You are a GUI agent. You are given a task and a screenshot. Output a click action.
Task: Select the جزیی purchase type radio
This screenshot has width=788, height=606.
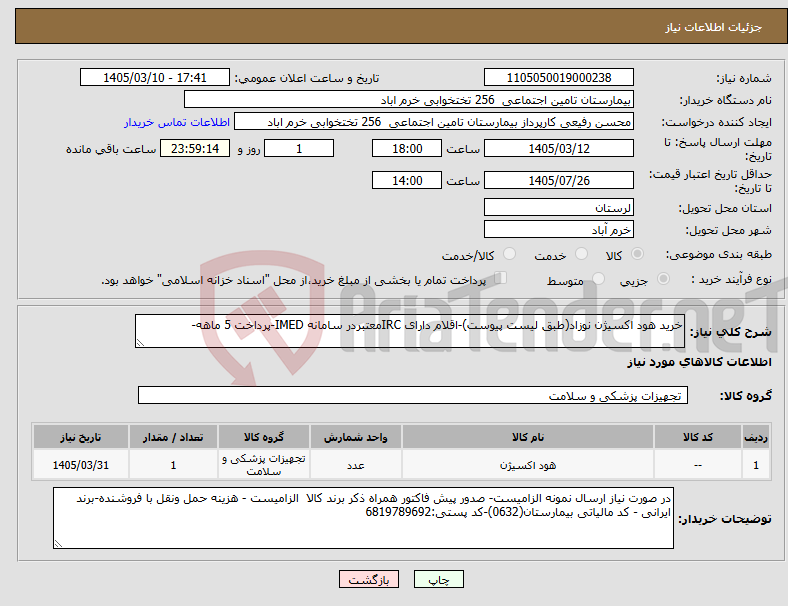(x=663, y=279)
